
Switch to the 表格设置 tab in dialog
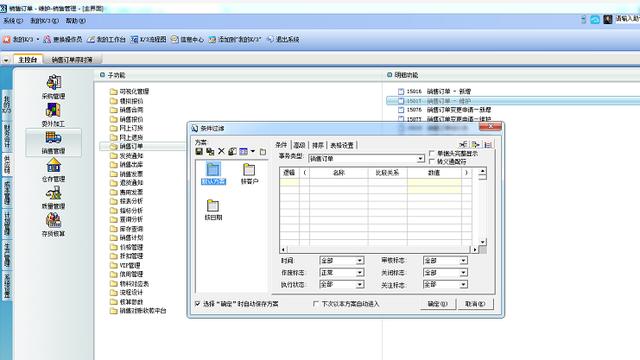342,145
